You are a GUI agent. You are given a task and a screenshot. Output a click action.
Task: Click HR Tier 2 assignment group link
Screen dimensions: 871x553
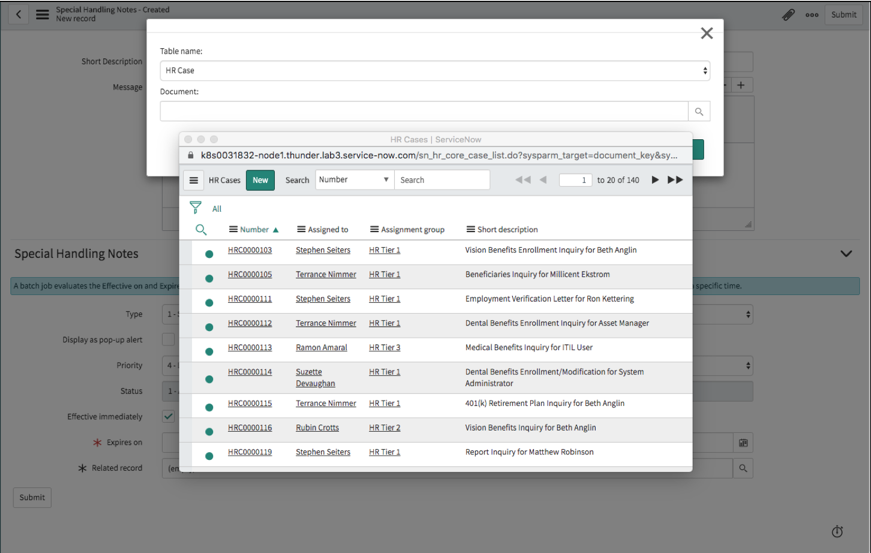[x=384, y=428]
